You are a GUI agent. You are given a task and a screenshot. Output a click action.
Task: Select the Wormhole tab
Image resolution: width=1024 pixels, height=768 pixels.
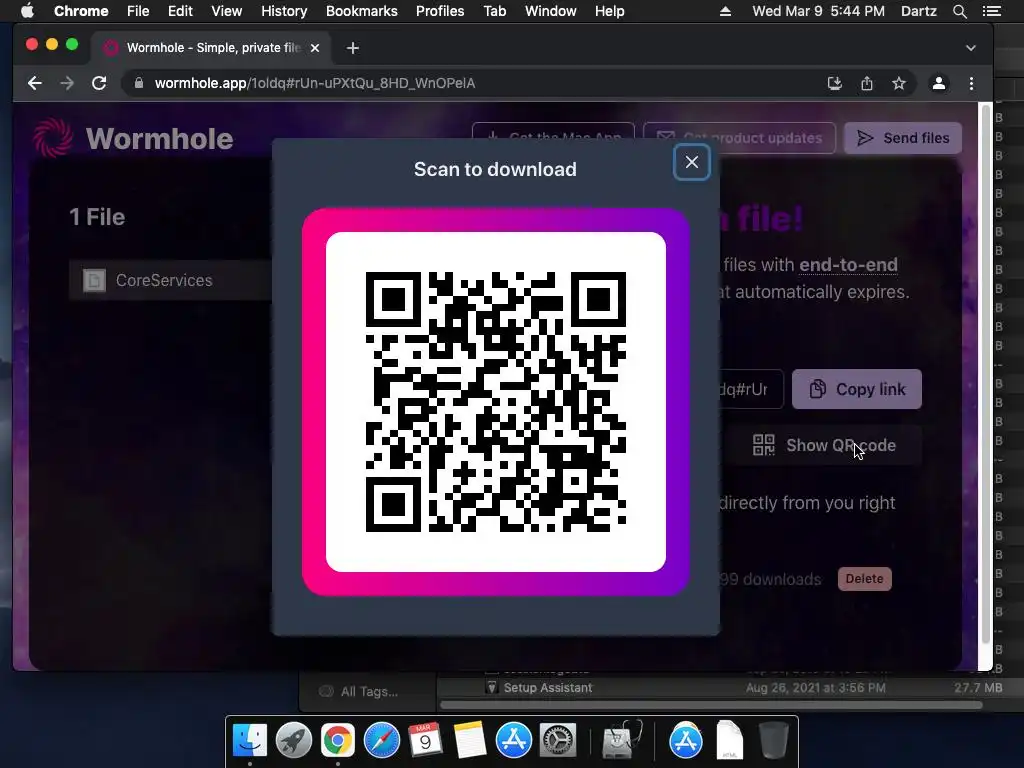[212, 48]
